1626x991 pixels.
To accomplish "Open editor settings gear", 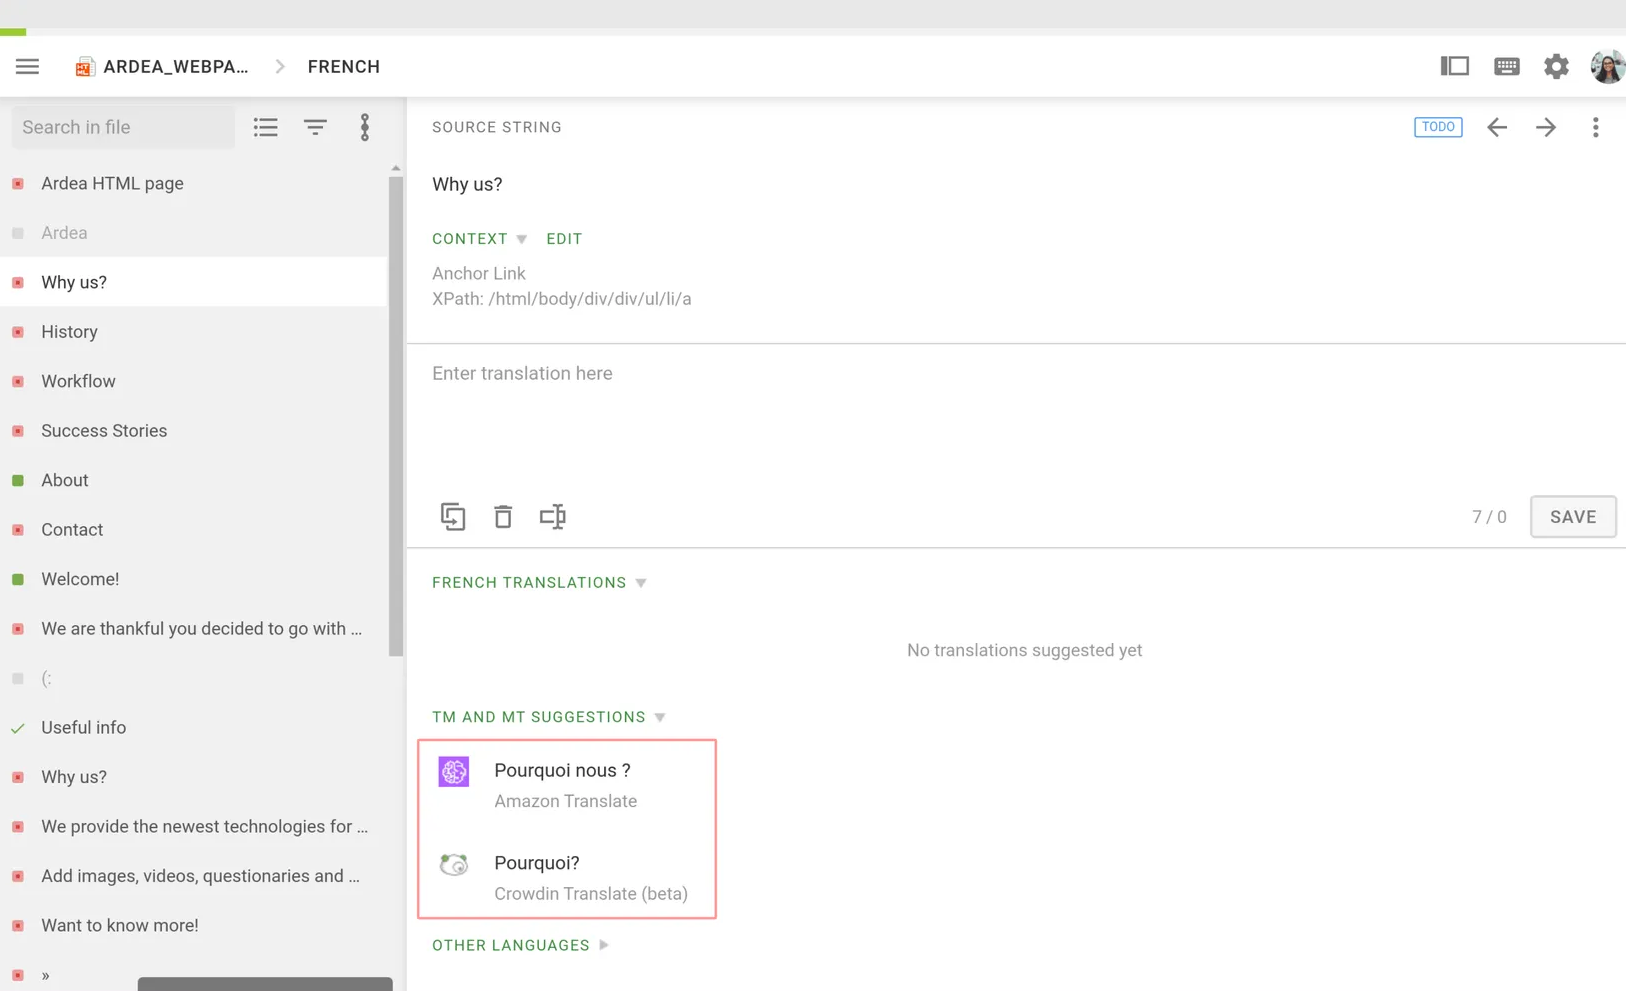I will point(1556,67).
